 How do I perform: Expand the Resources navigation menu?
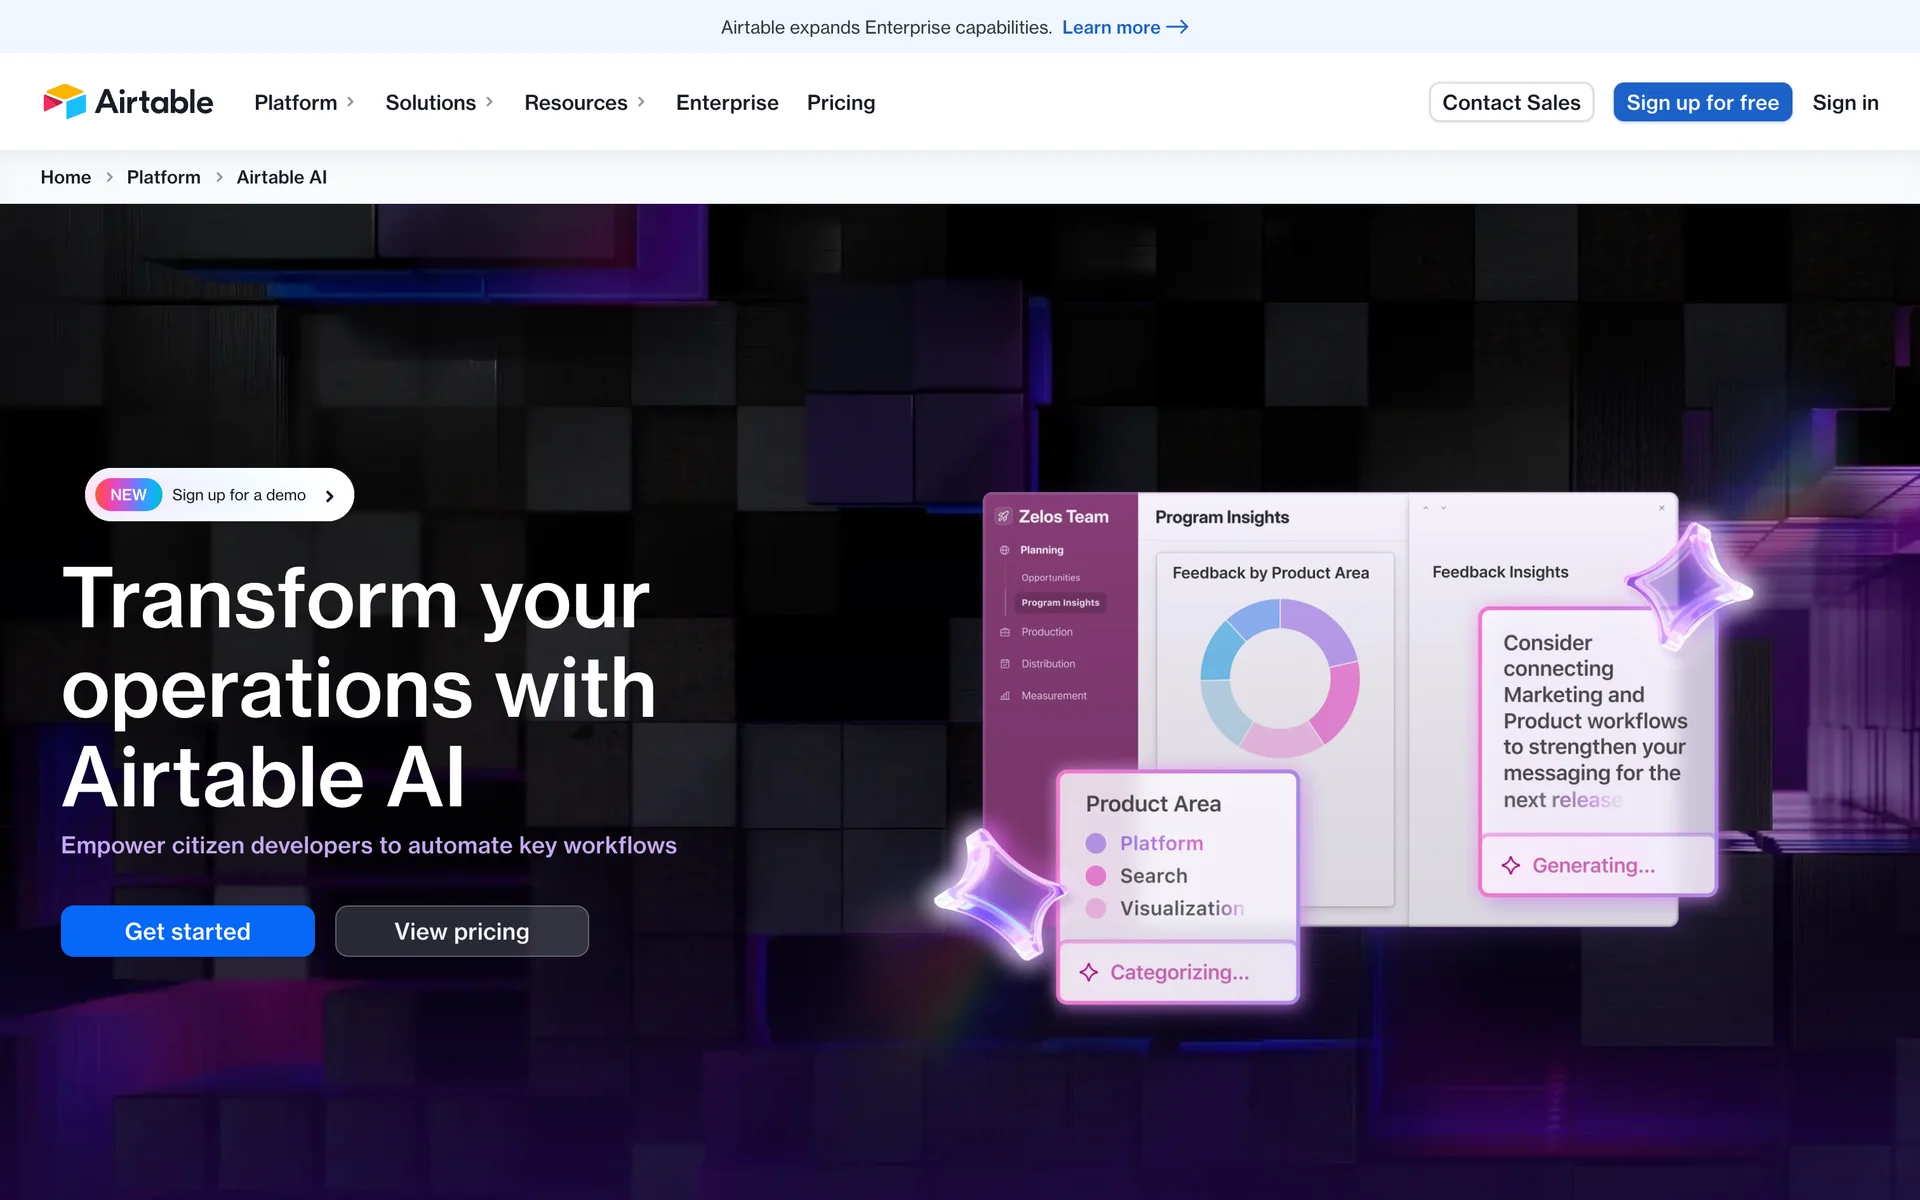click(x=584, y=102)
